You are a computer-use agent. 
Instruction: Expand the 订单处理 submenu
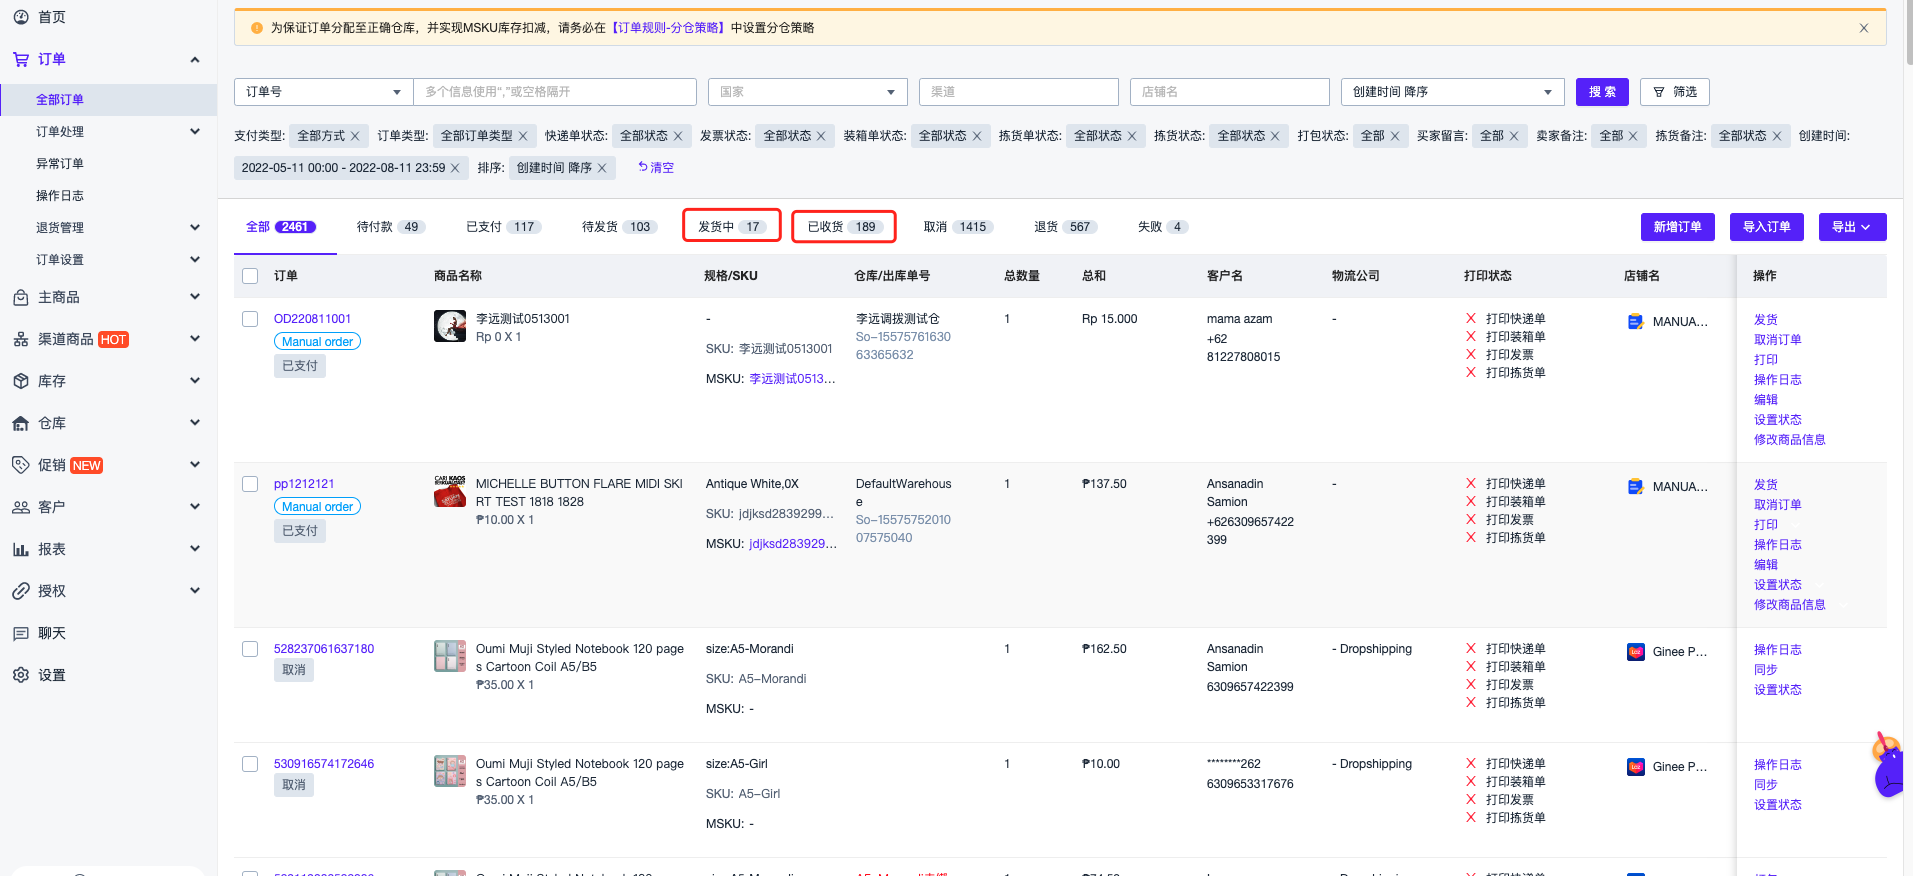click(195, 131)
